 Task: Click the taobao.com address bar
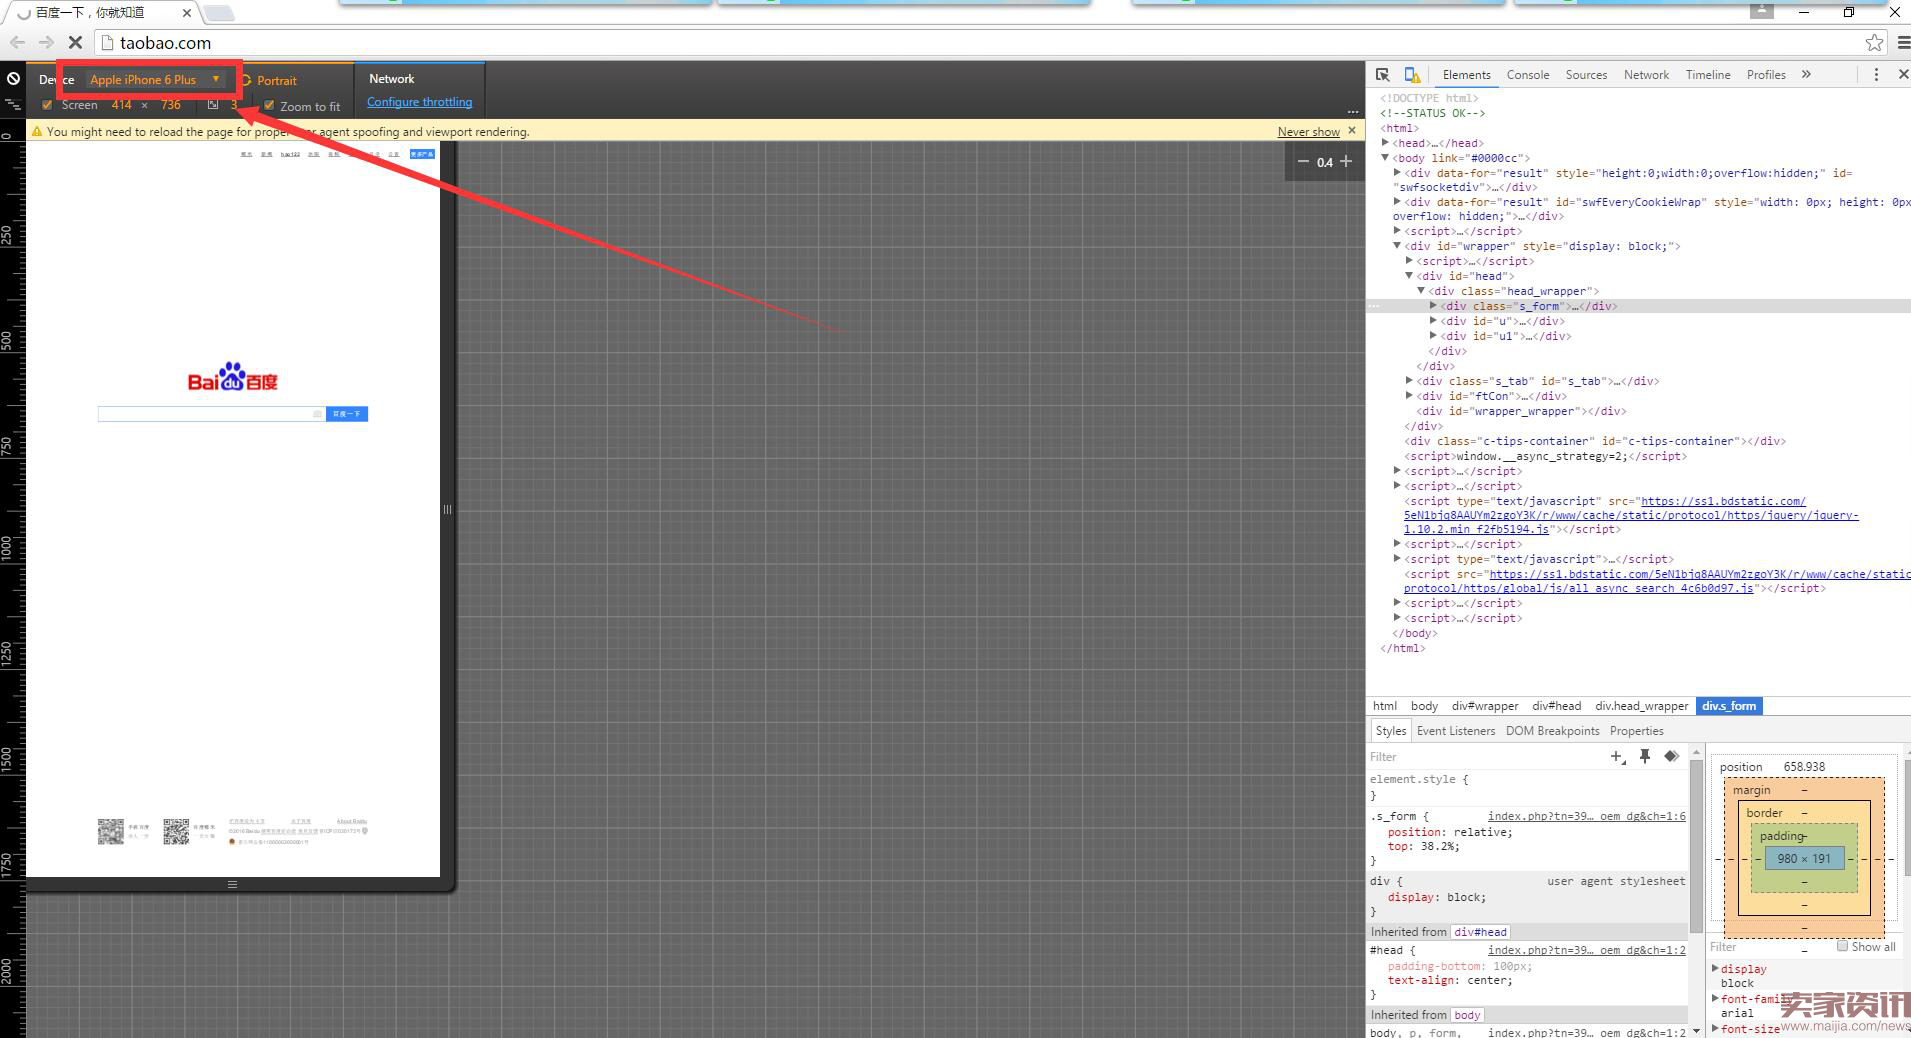pyautogui.click(x=980, y=43)
